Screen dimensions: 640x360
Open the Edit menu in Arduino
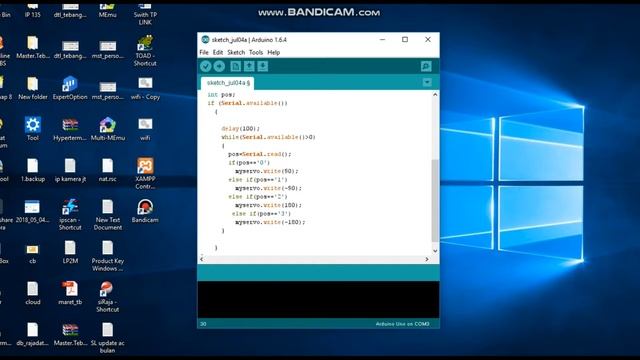[218, 52]
